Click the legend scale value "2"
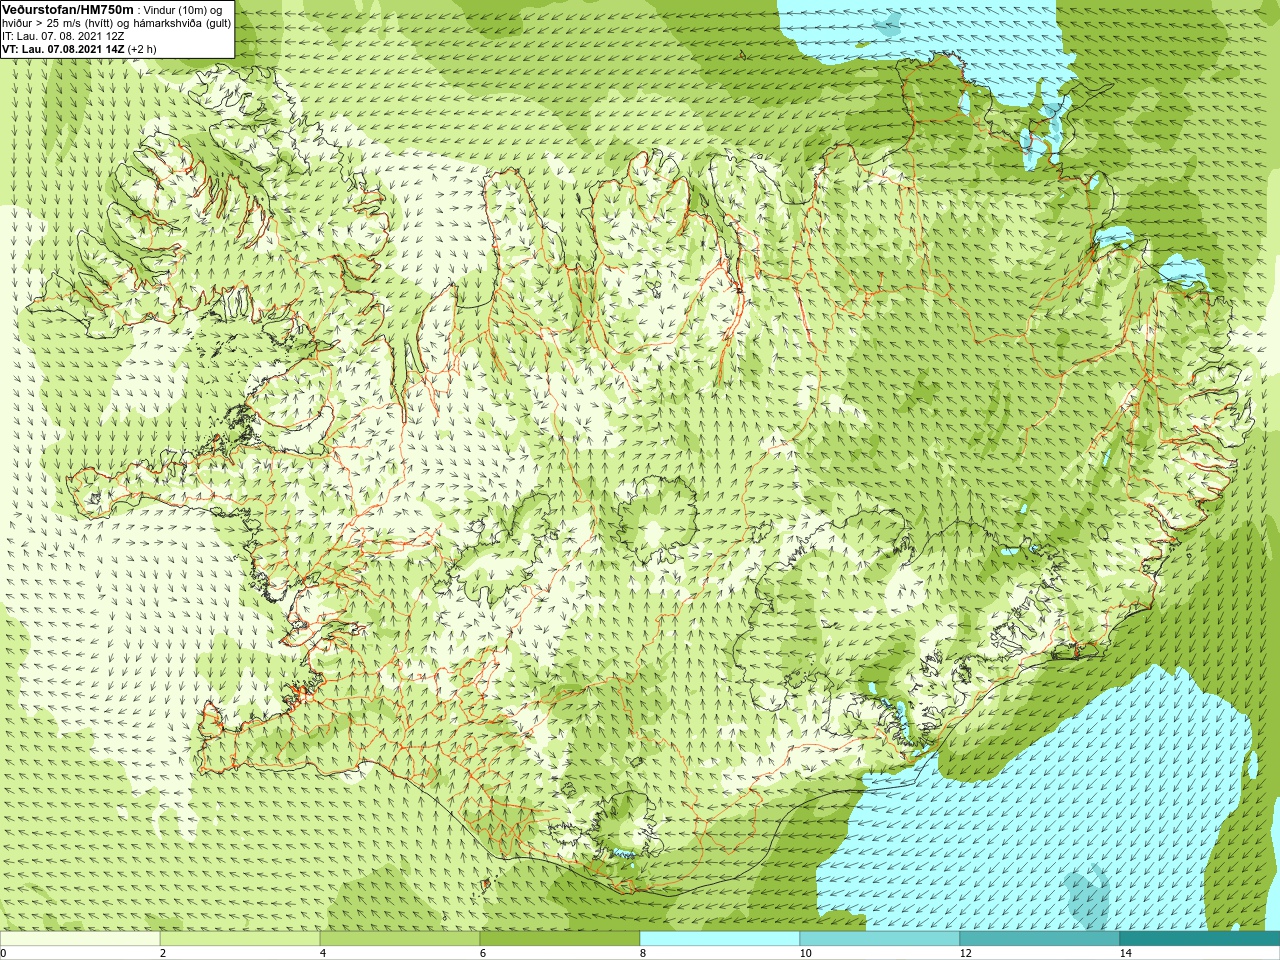 [x=163, y=953]
